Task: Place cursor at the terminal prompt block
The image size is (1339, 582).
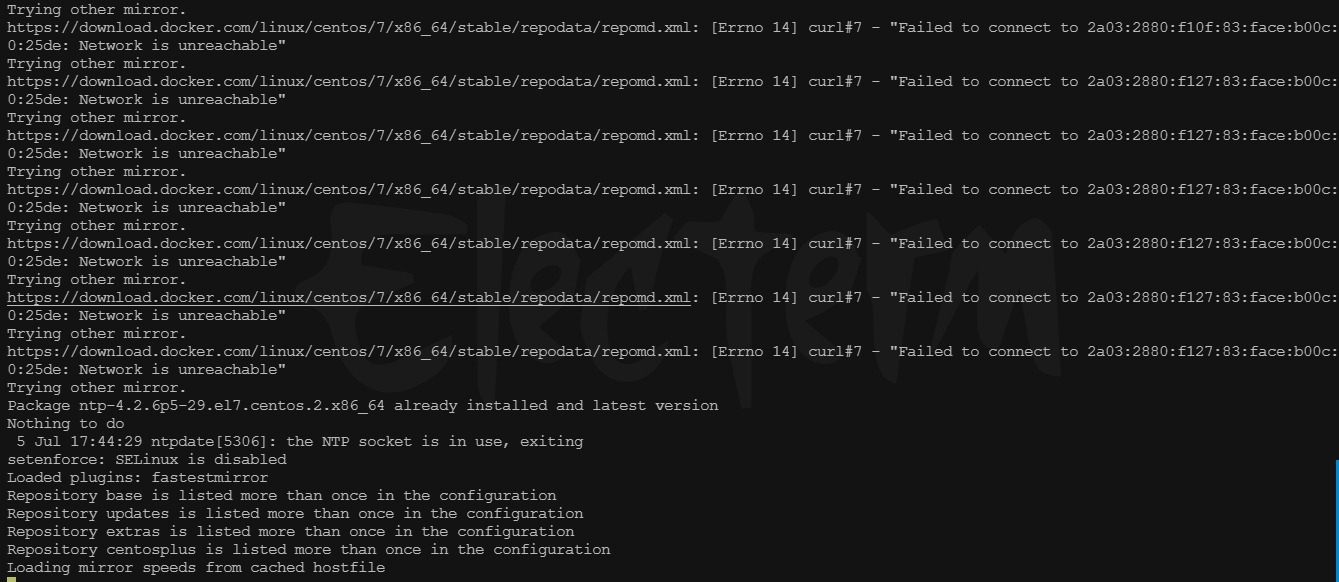Action: pos(11,579)
